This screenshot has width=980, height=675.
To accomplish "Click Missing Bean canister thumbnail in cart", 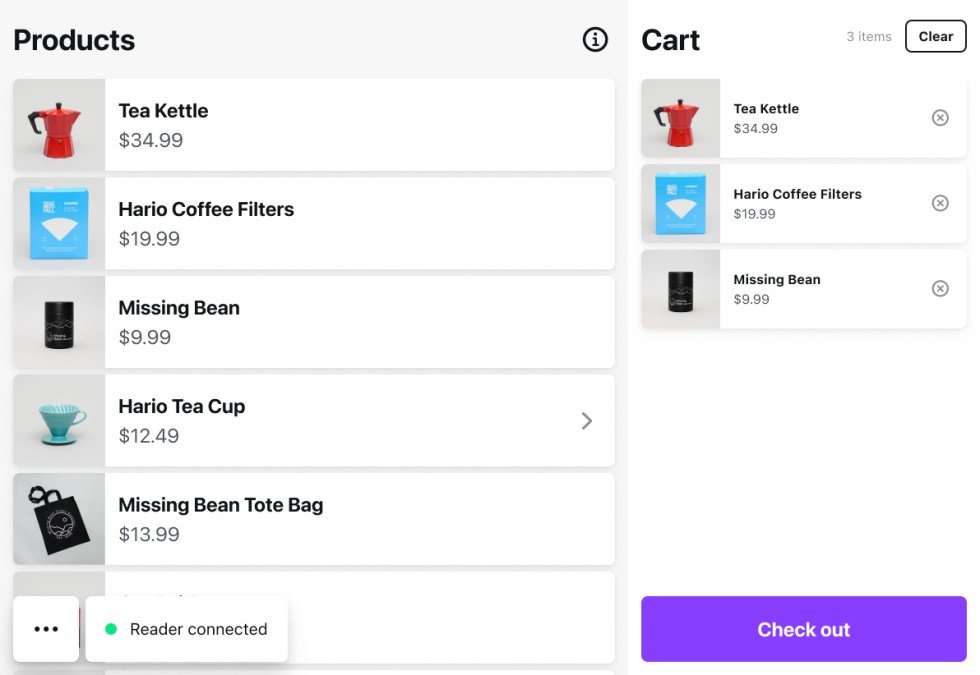I will click(681, 289).
